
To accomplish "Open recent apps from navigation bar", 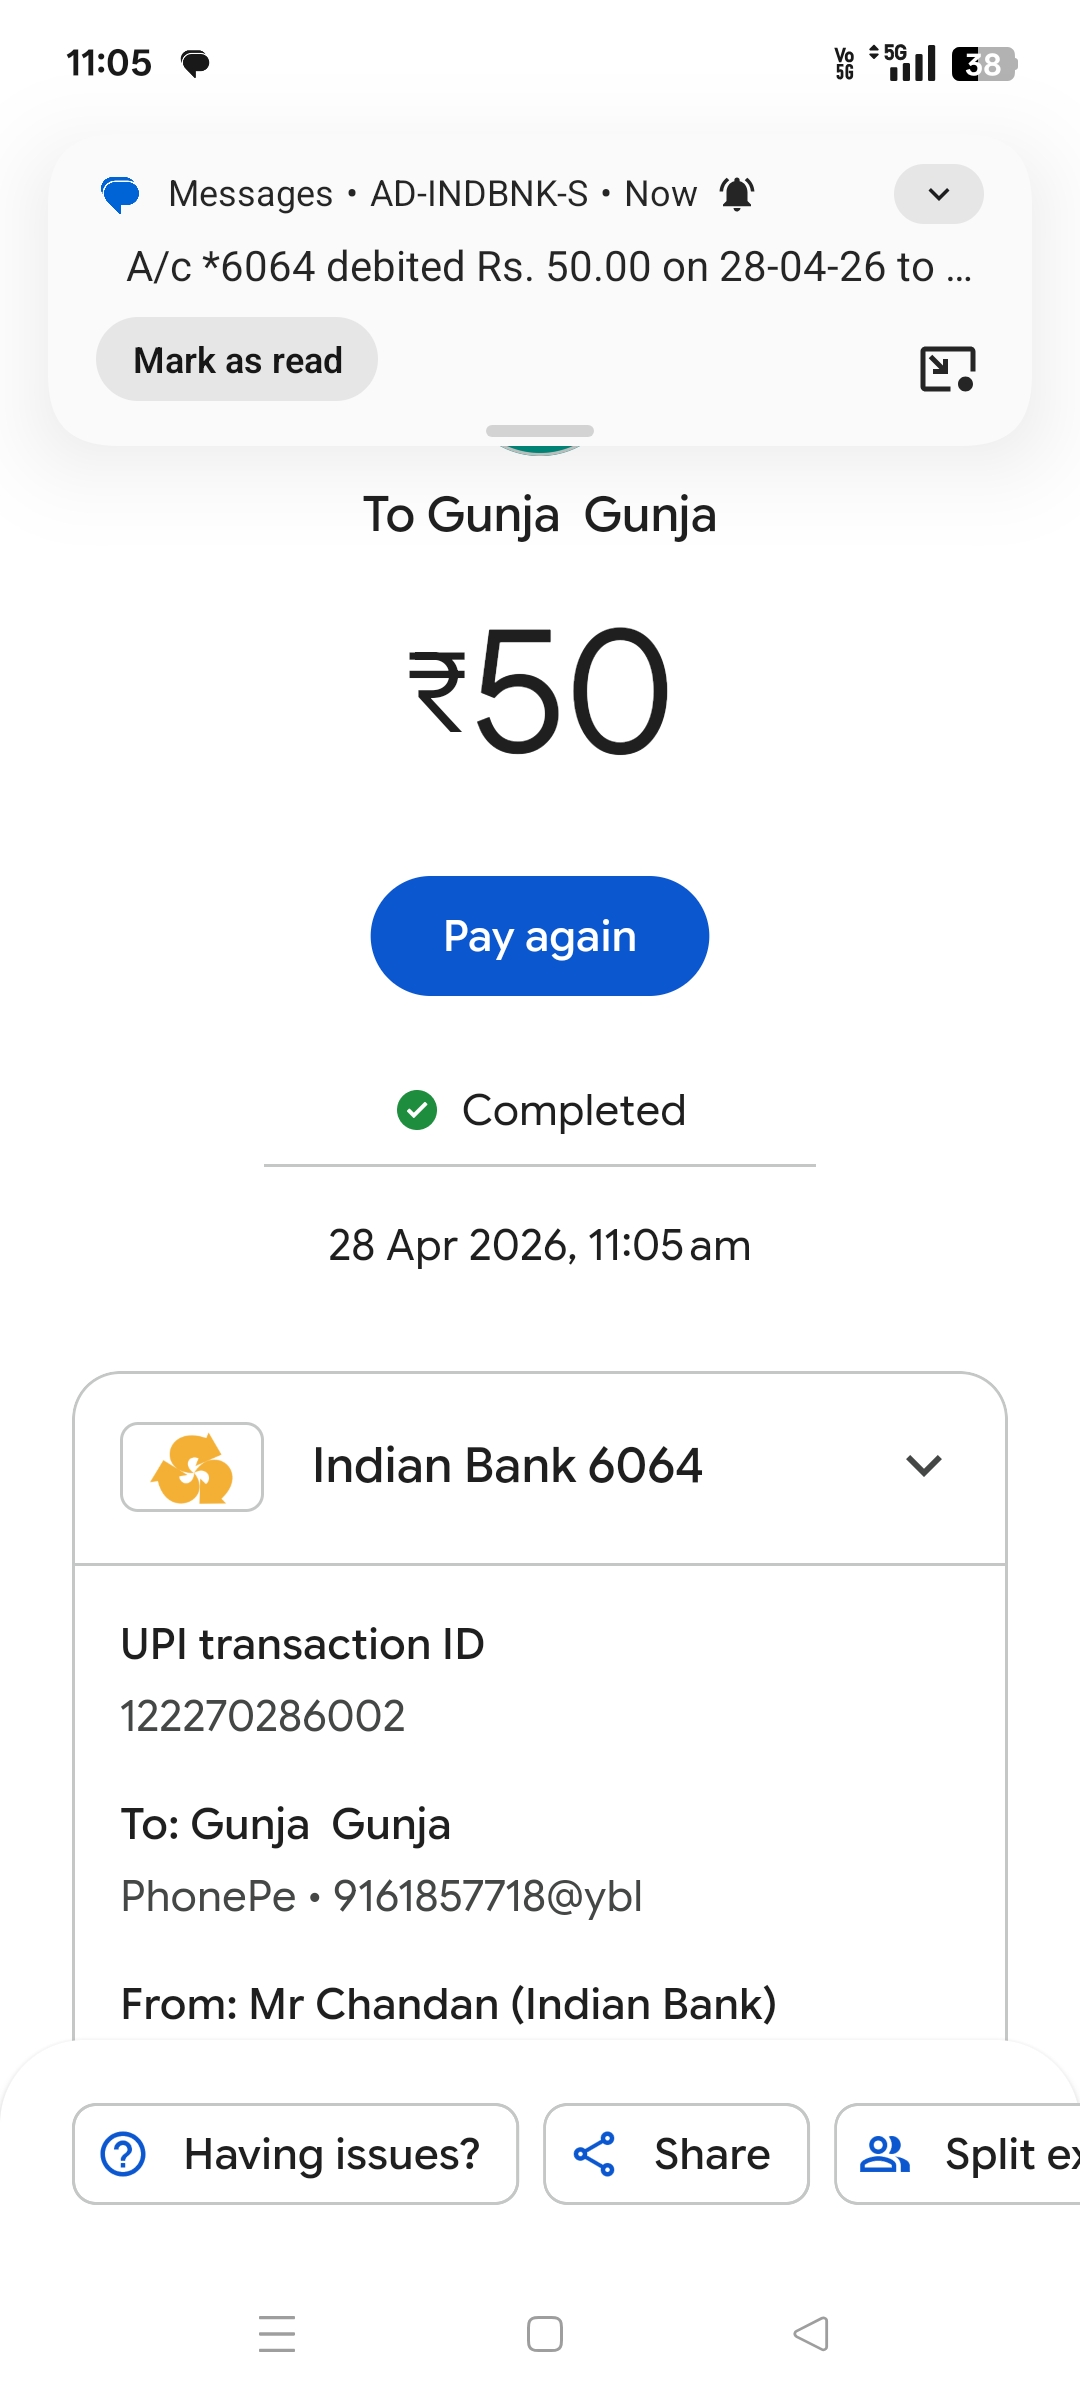I will click(277, 2334).
